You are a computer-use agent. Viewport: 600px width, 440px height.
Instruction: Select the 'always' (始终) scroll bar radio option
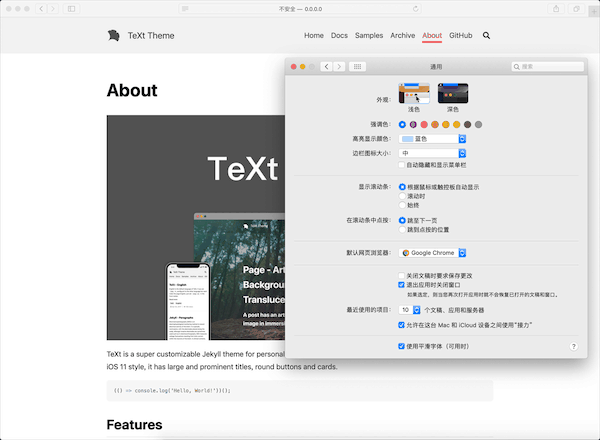[x=402, y=205]
